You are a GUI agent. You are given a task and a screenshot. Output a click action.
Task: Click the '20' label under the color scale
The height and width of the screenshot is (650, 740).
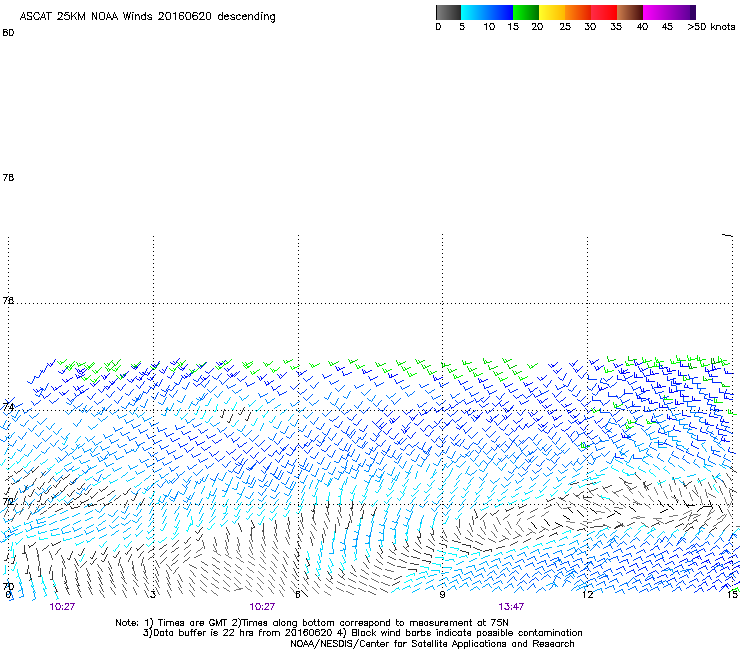[x=537, y=27]
